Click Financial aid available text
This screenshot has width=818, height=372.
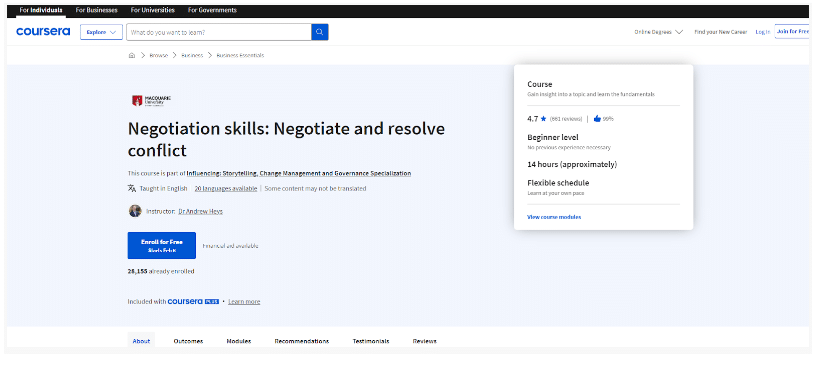(231, 246)
